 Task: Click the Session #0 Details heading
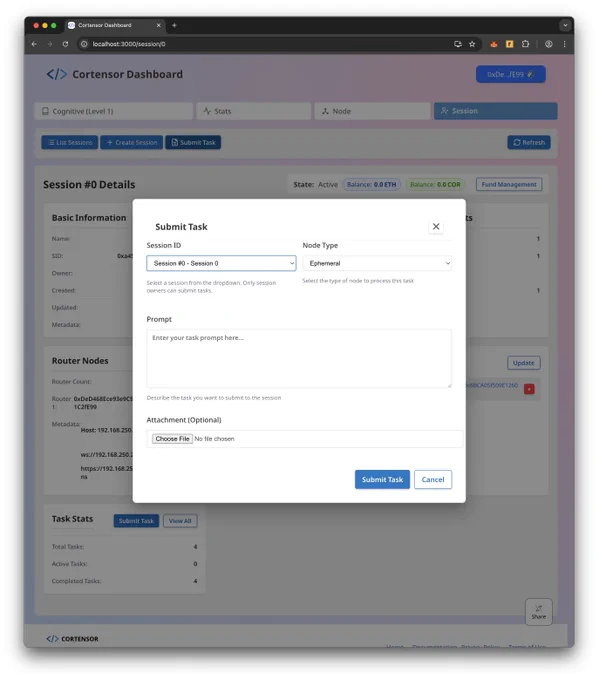89,184
